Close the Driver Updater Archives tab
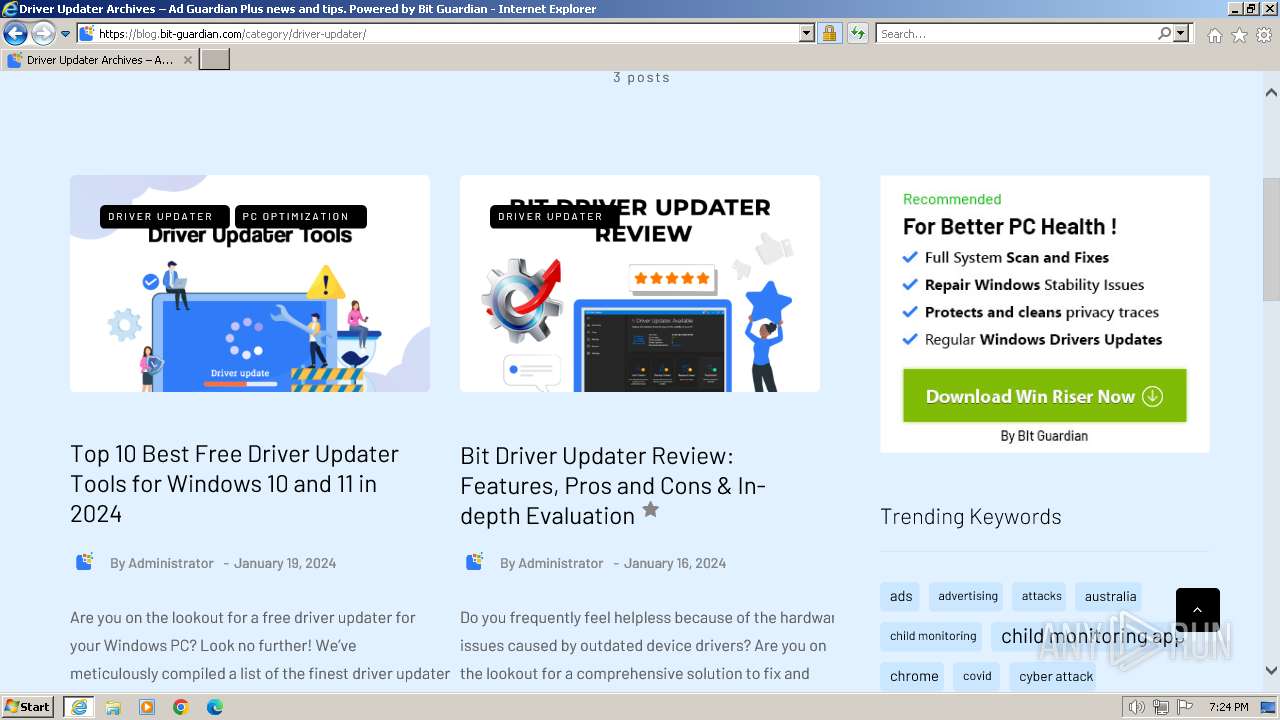The image size is (1280, 720). click(187, 60)
